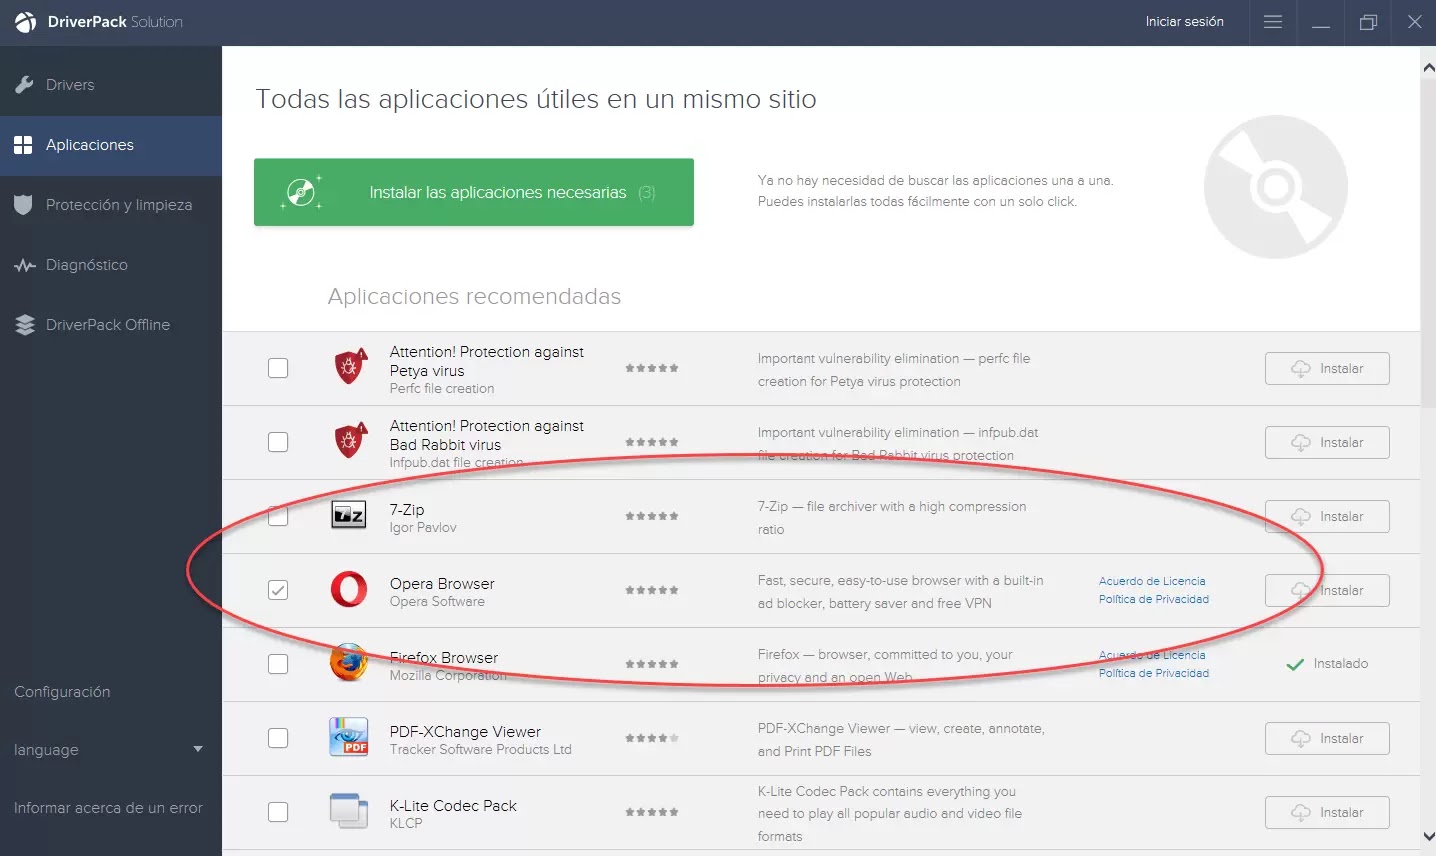This screenshot has width=1436, height=856.
Task: Click the large grey disc illustration
Action: pos(1276,187)
